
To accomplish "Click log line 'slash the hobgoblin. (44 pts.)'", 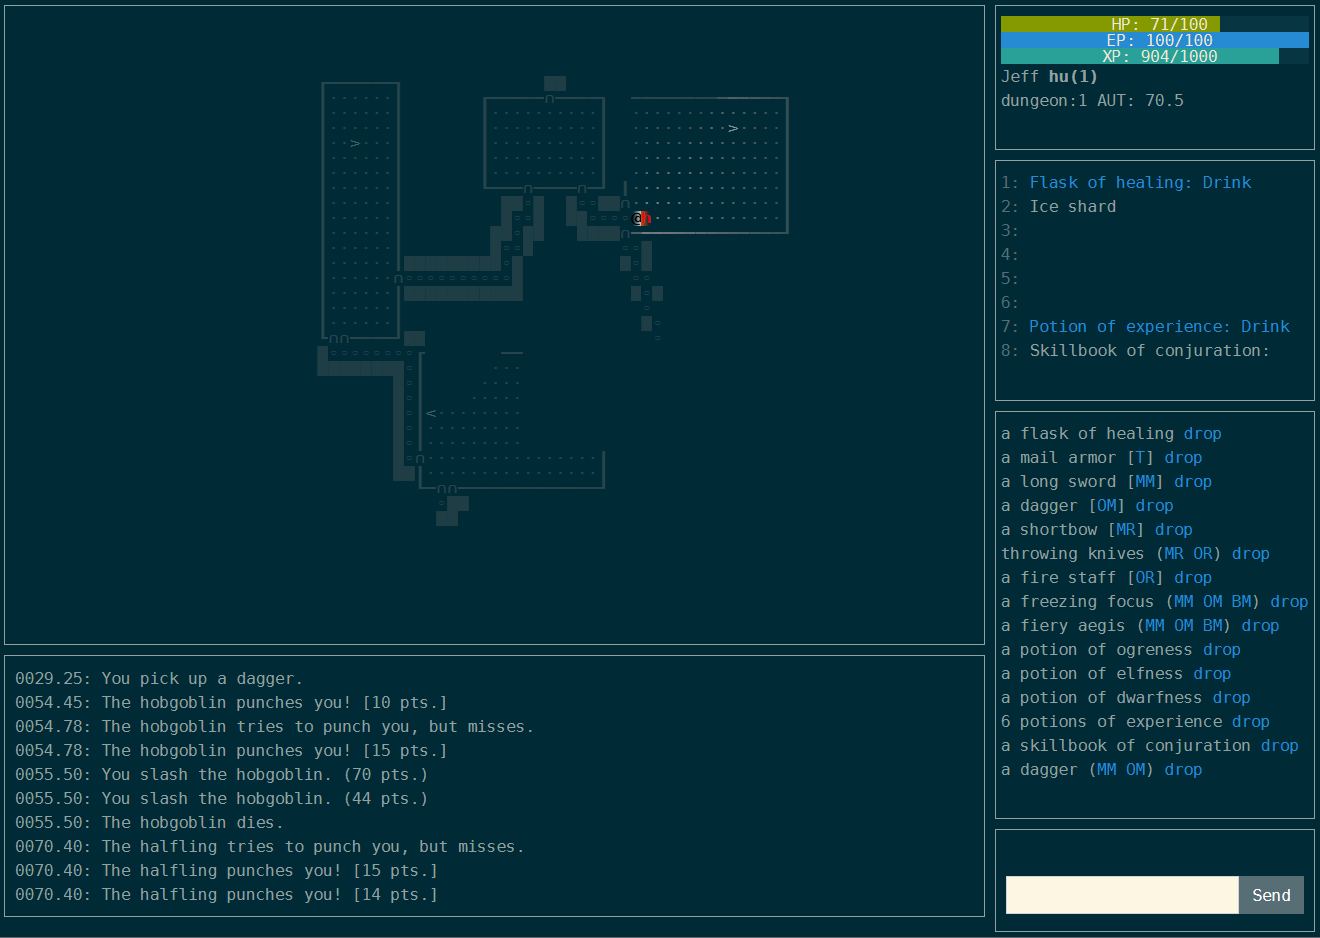I will (284, 798).
